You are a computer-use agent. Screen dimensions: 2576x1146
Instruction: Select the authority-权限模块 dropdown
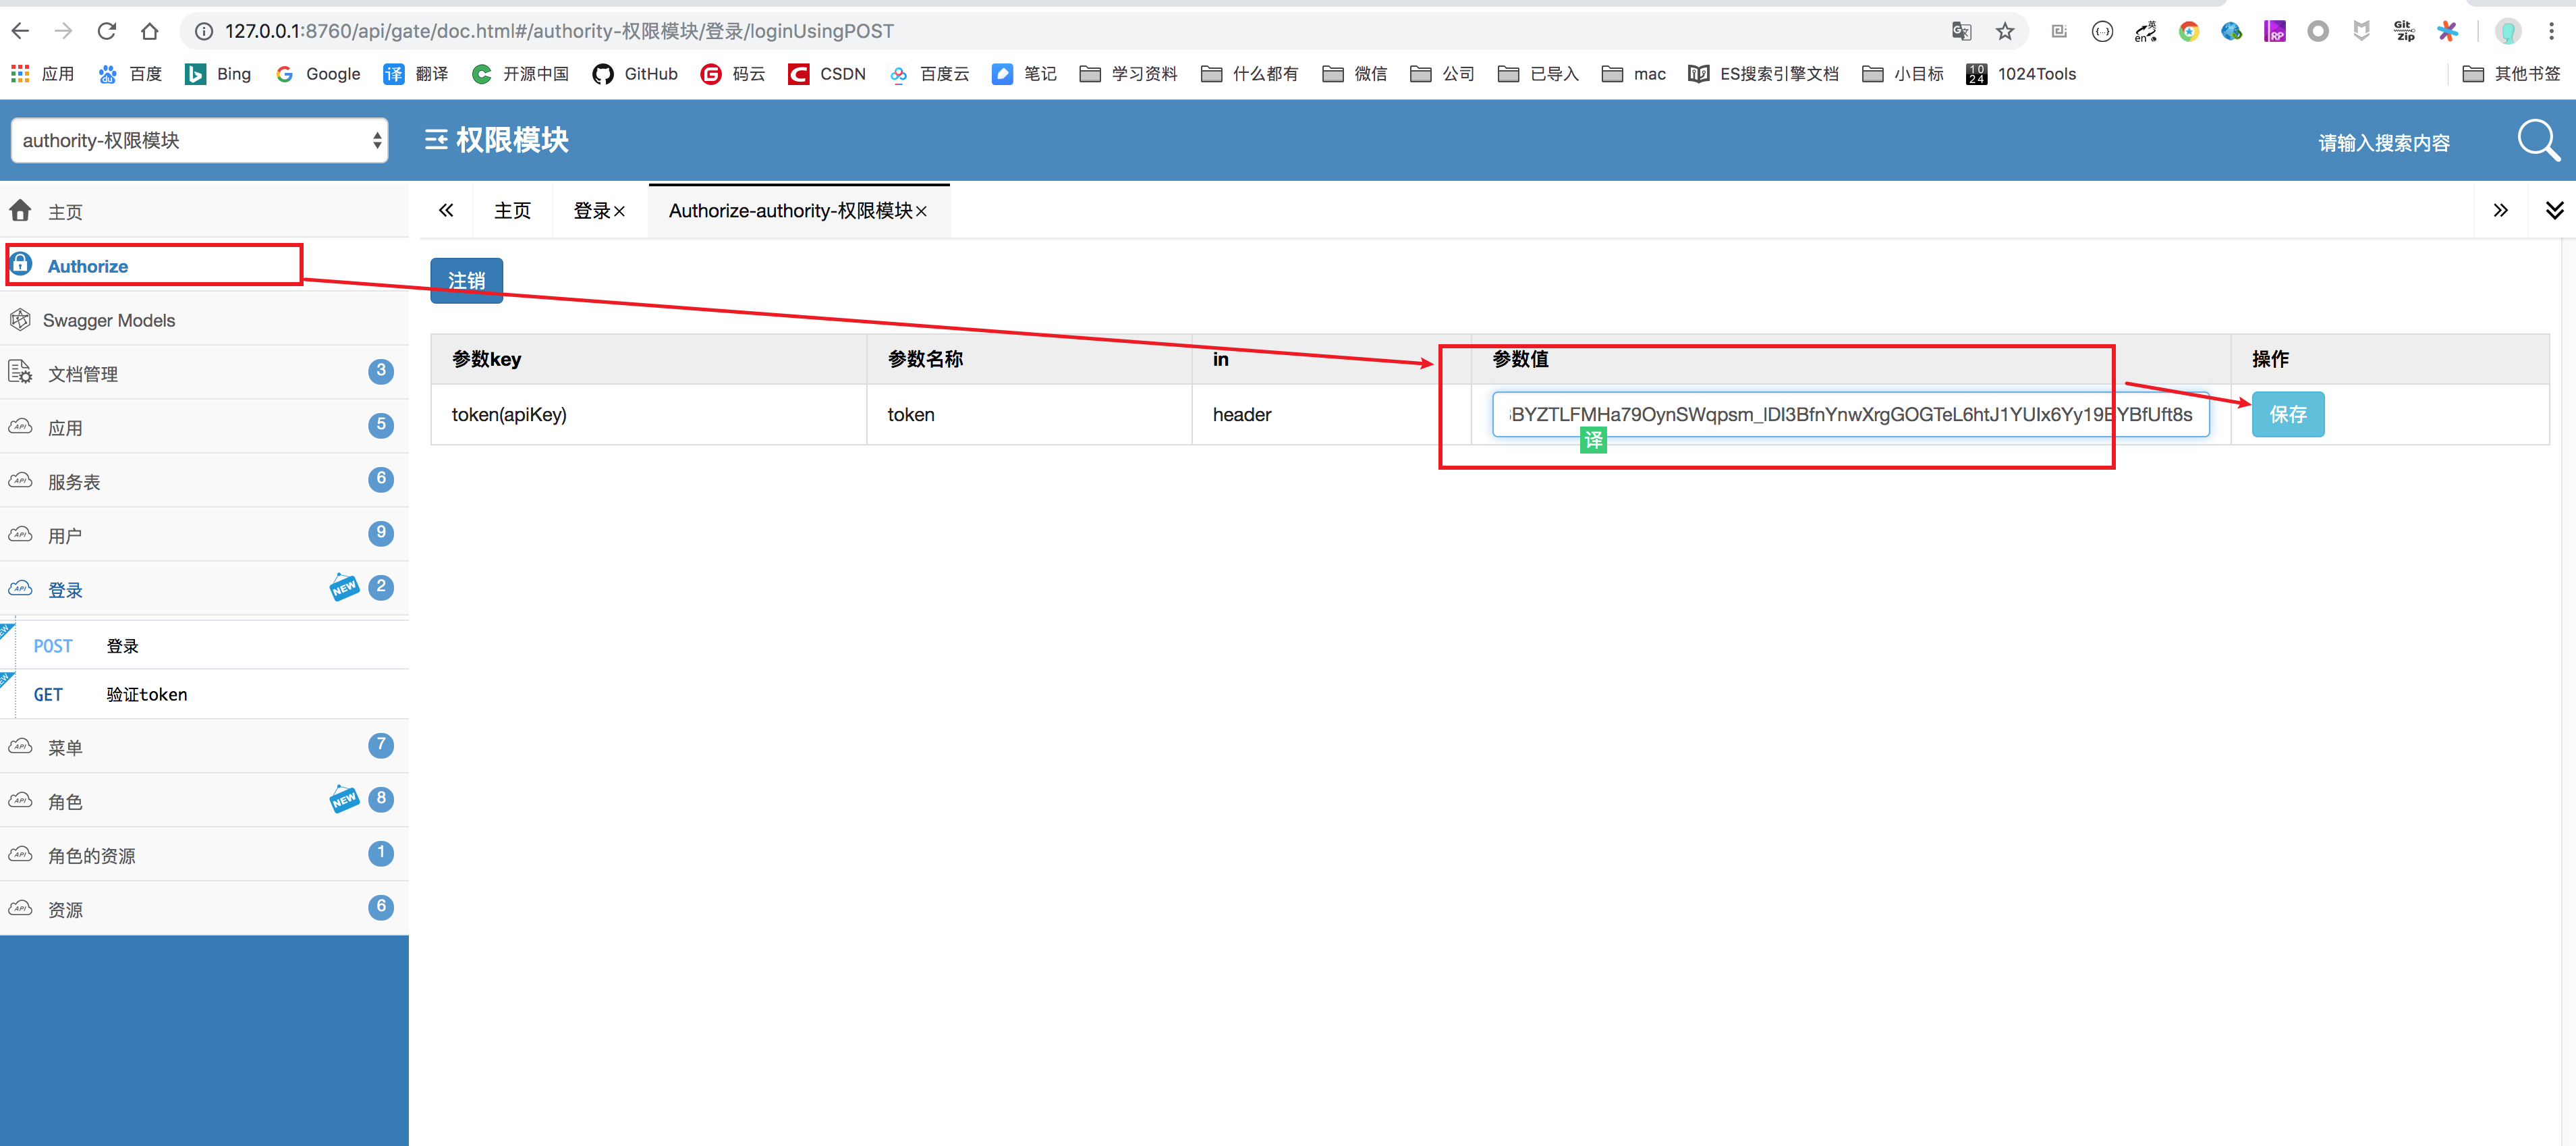[x=196, y=140]
